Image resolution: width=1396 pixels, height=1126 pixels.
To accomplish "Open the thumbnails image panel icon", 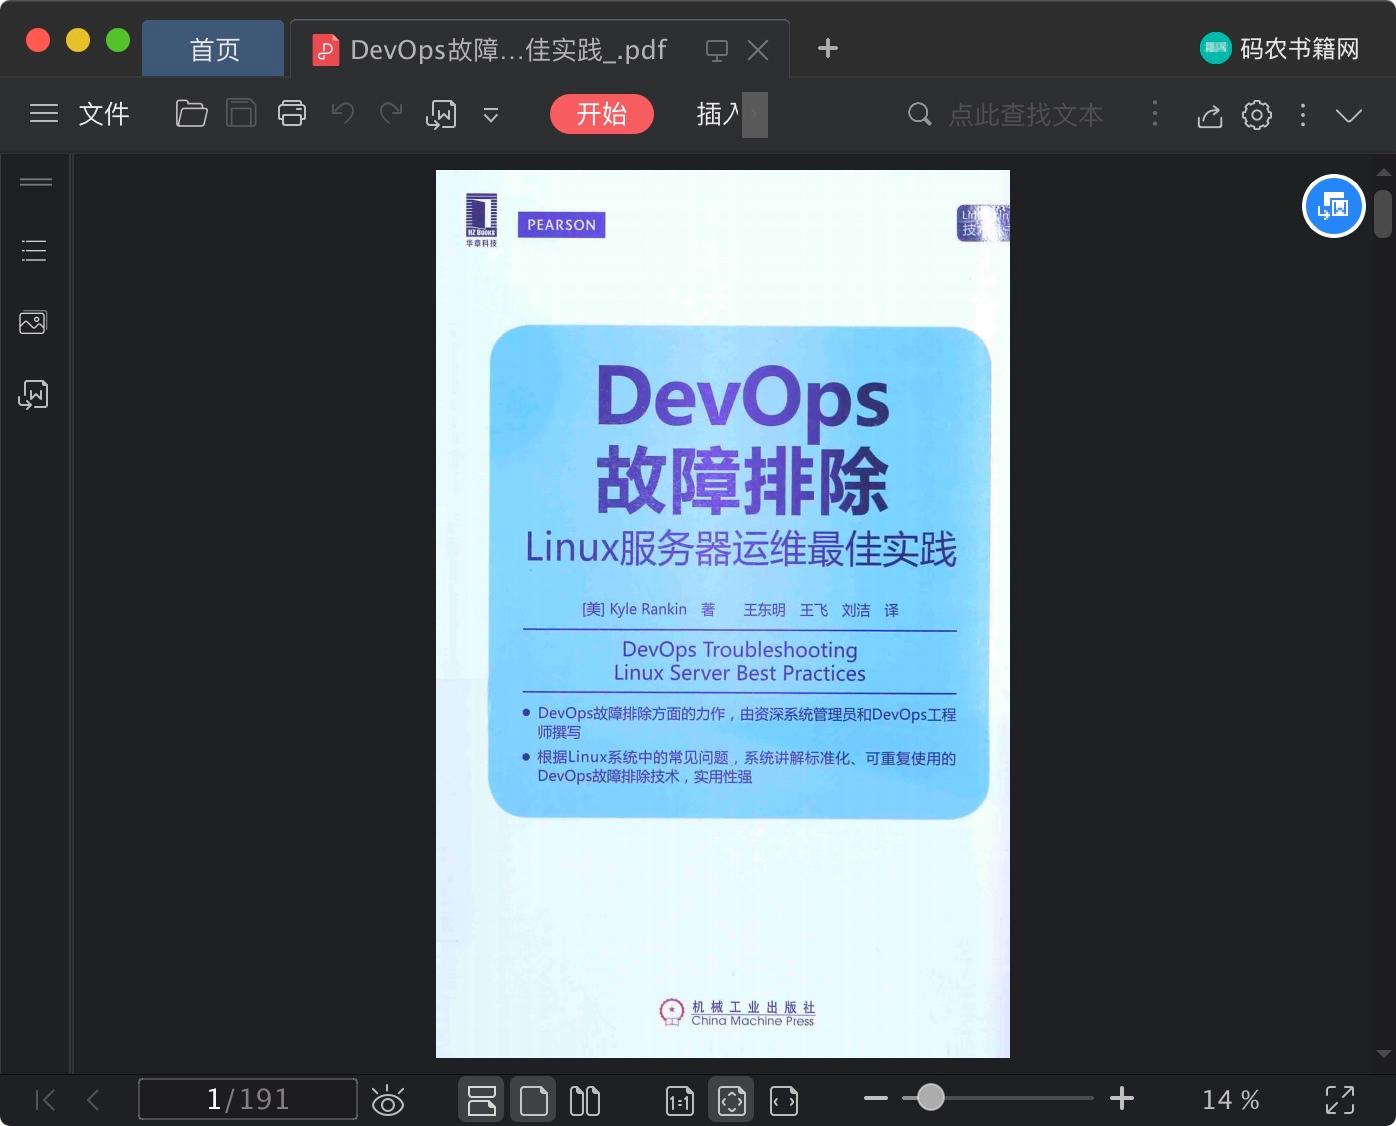I will [33, 322].
